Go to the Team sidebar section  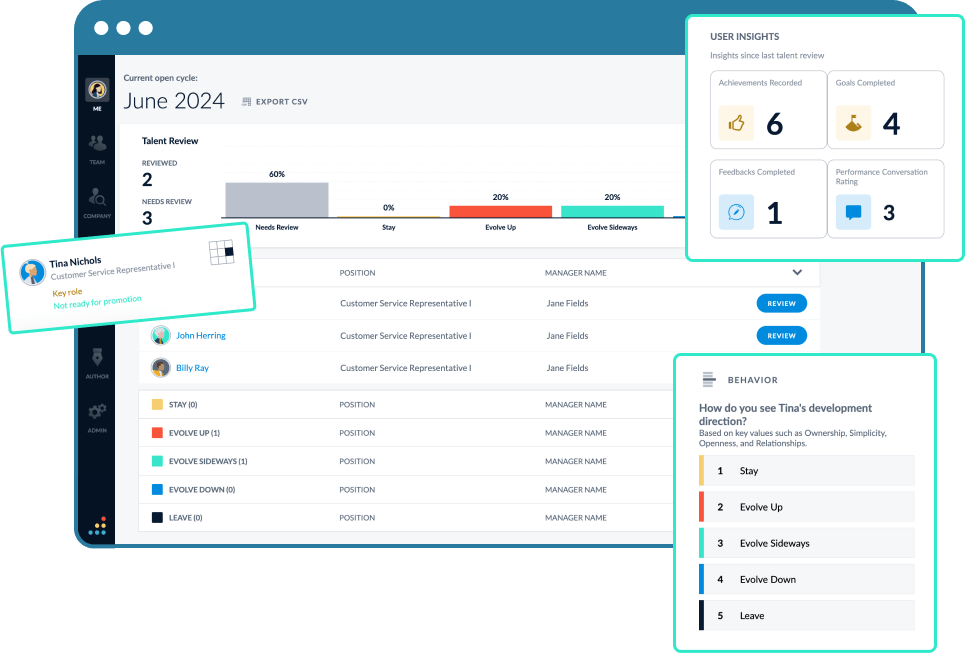(97, 145)
